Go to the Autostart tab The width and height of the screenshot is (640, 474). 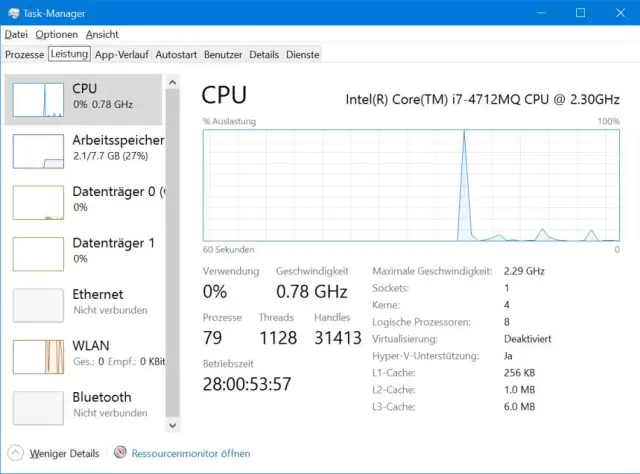point(176,54)
